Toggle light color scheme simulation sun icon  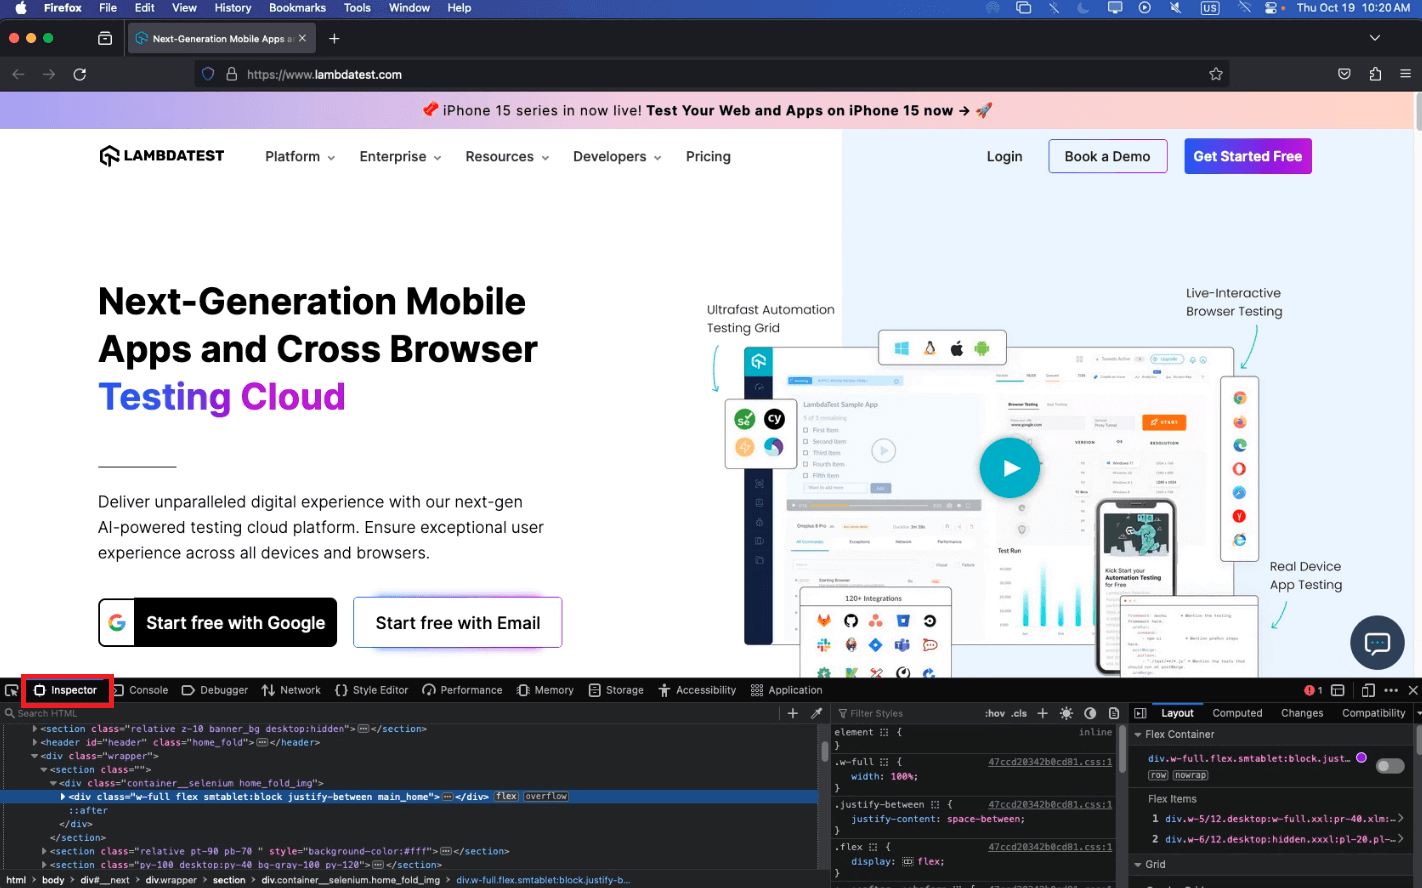(x=1066, y=713)
